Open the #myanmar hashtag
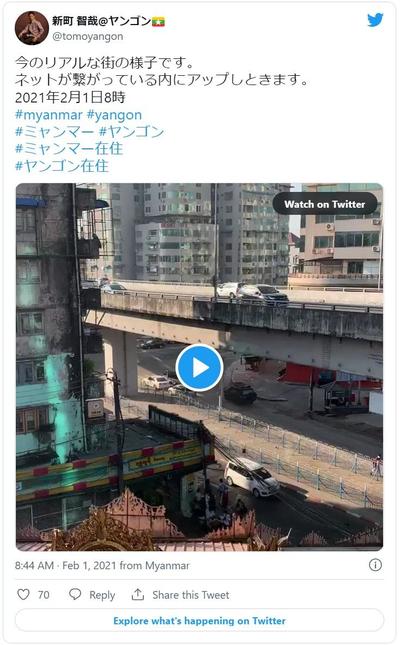400x645 pixels. 49,115
